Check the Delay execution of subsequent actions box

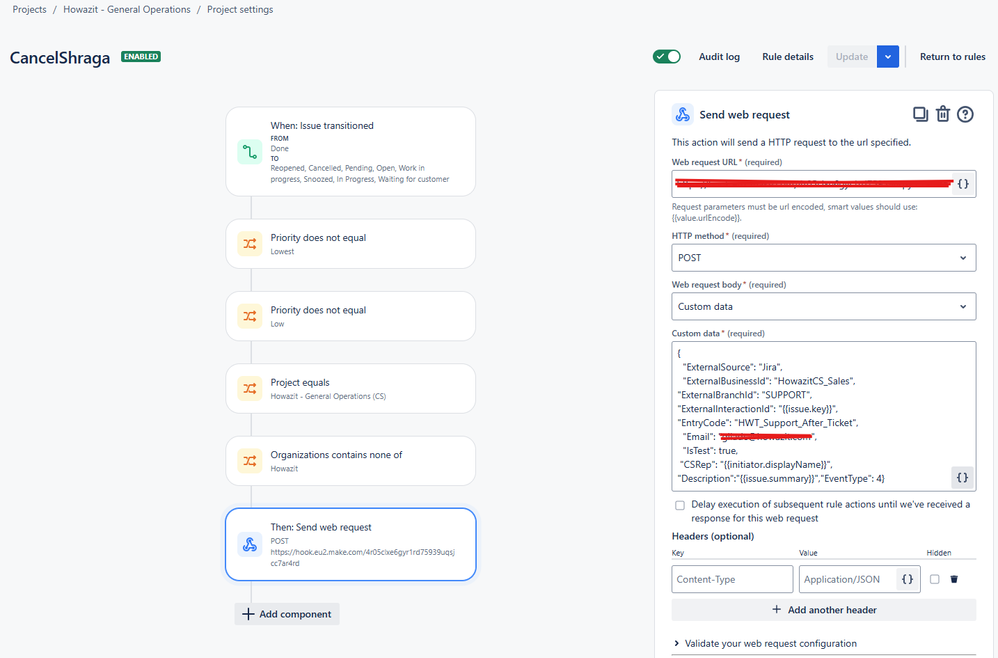pyautogui.click(x=680, y=505)
